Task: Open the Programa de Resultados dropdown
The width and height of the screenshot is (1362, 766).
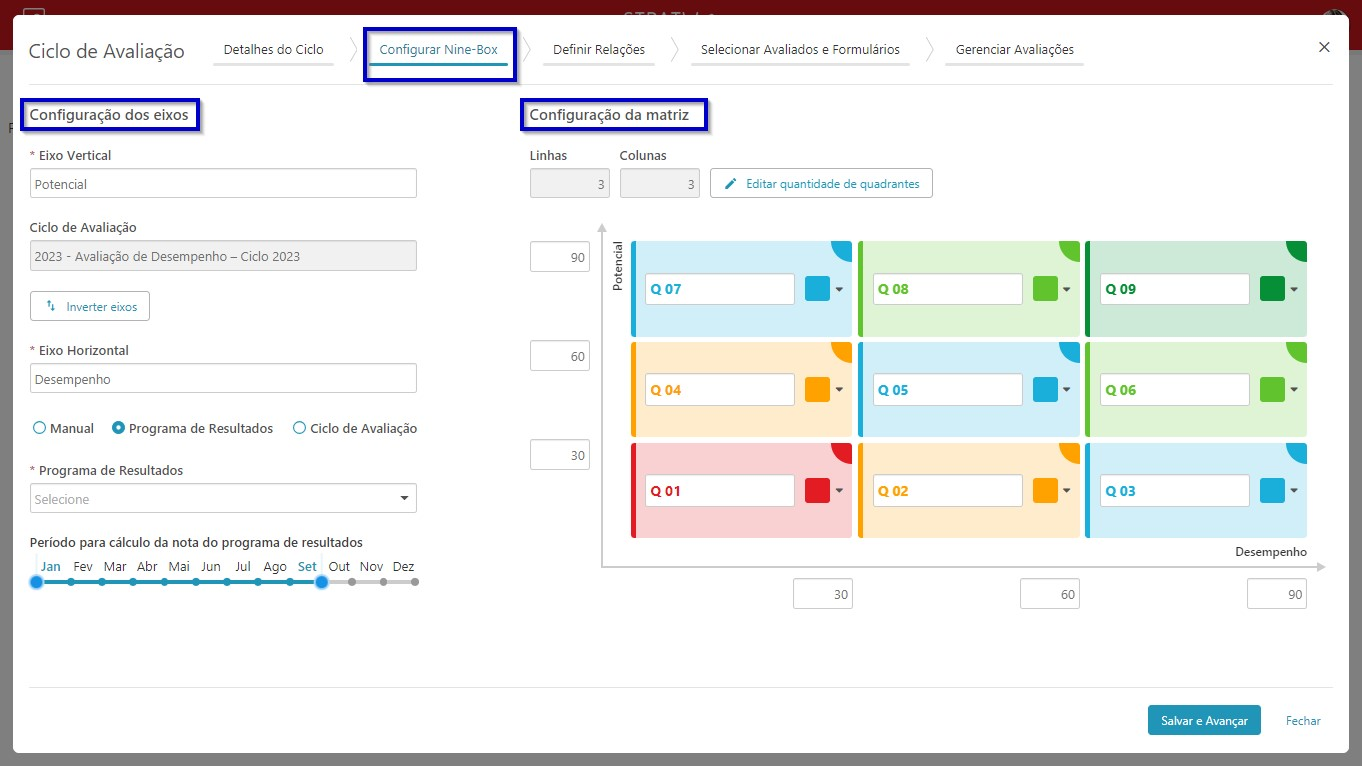Action: point(223,498)
